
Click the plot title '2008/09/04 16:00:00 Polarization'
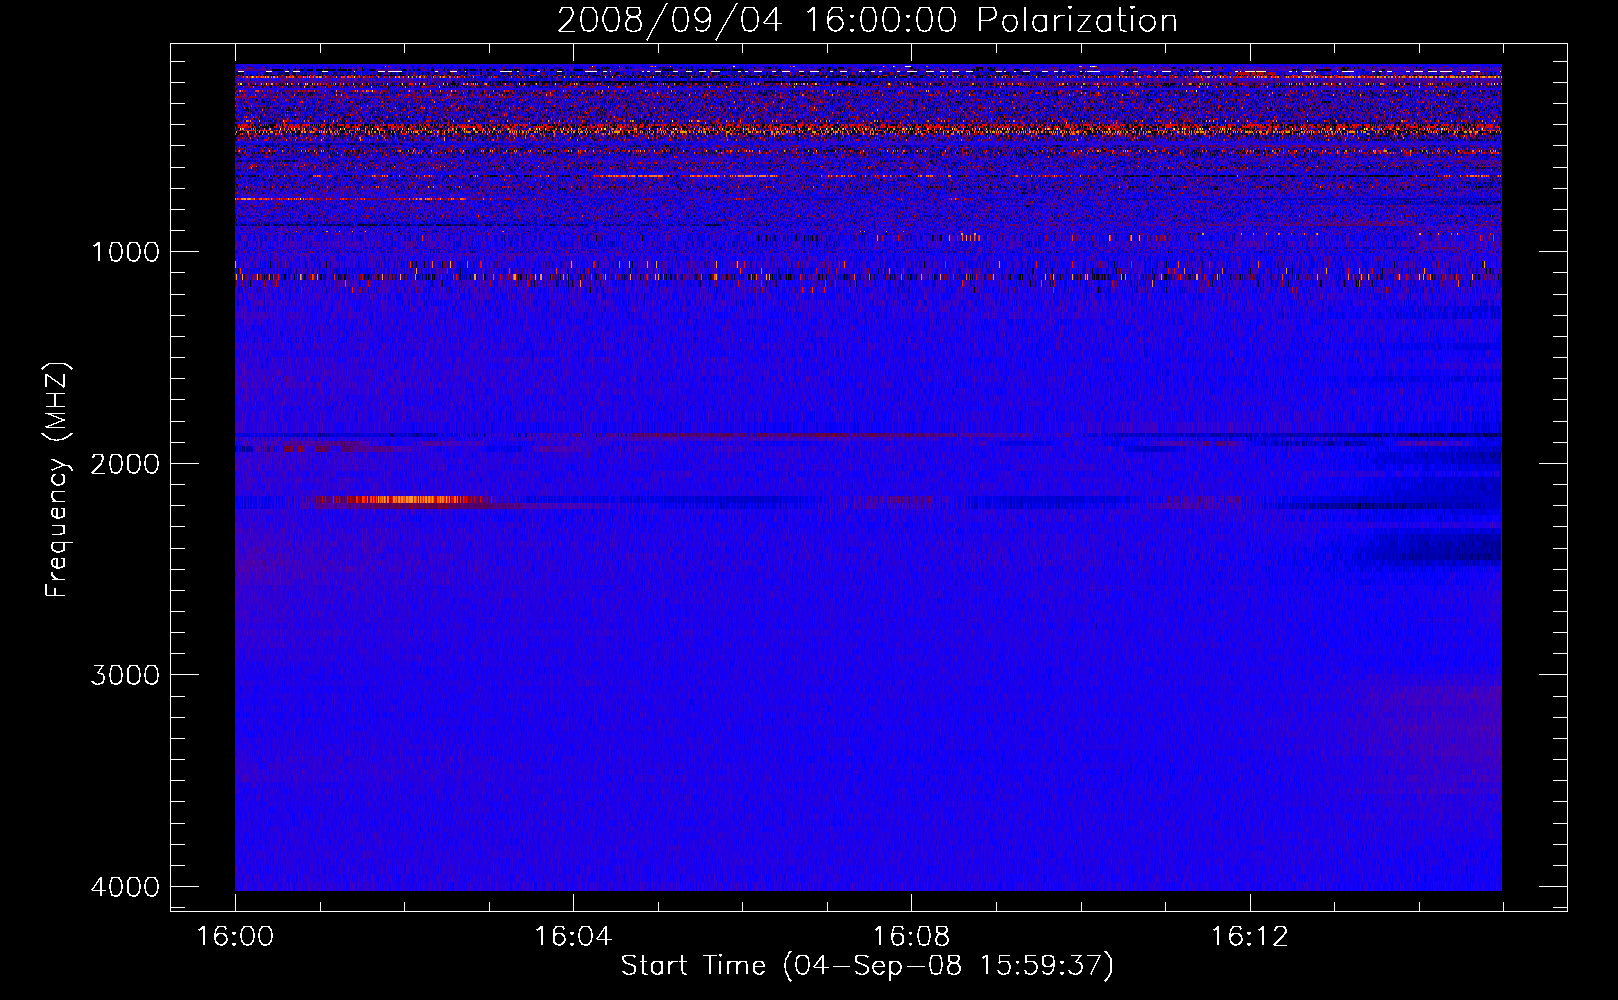[867, 21]
